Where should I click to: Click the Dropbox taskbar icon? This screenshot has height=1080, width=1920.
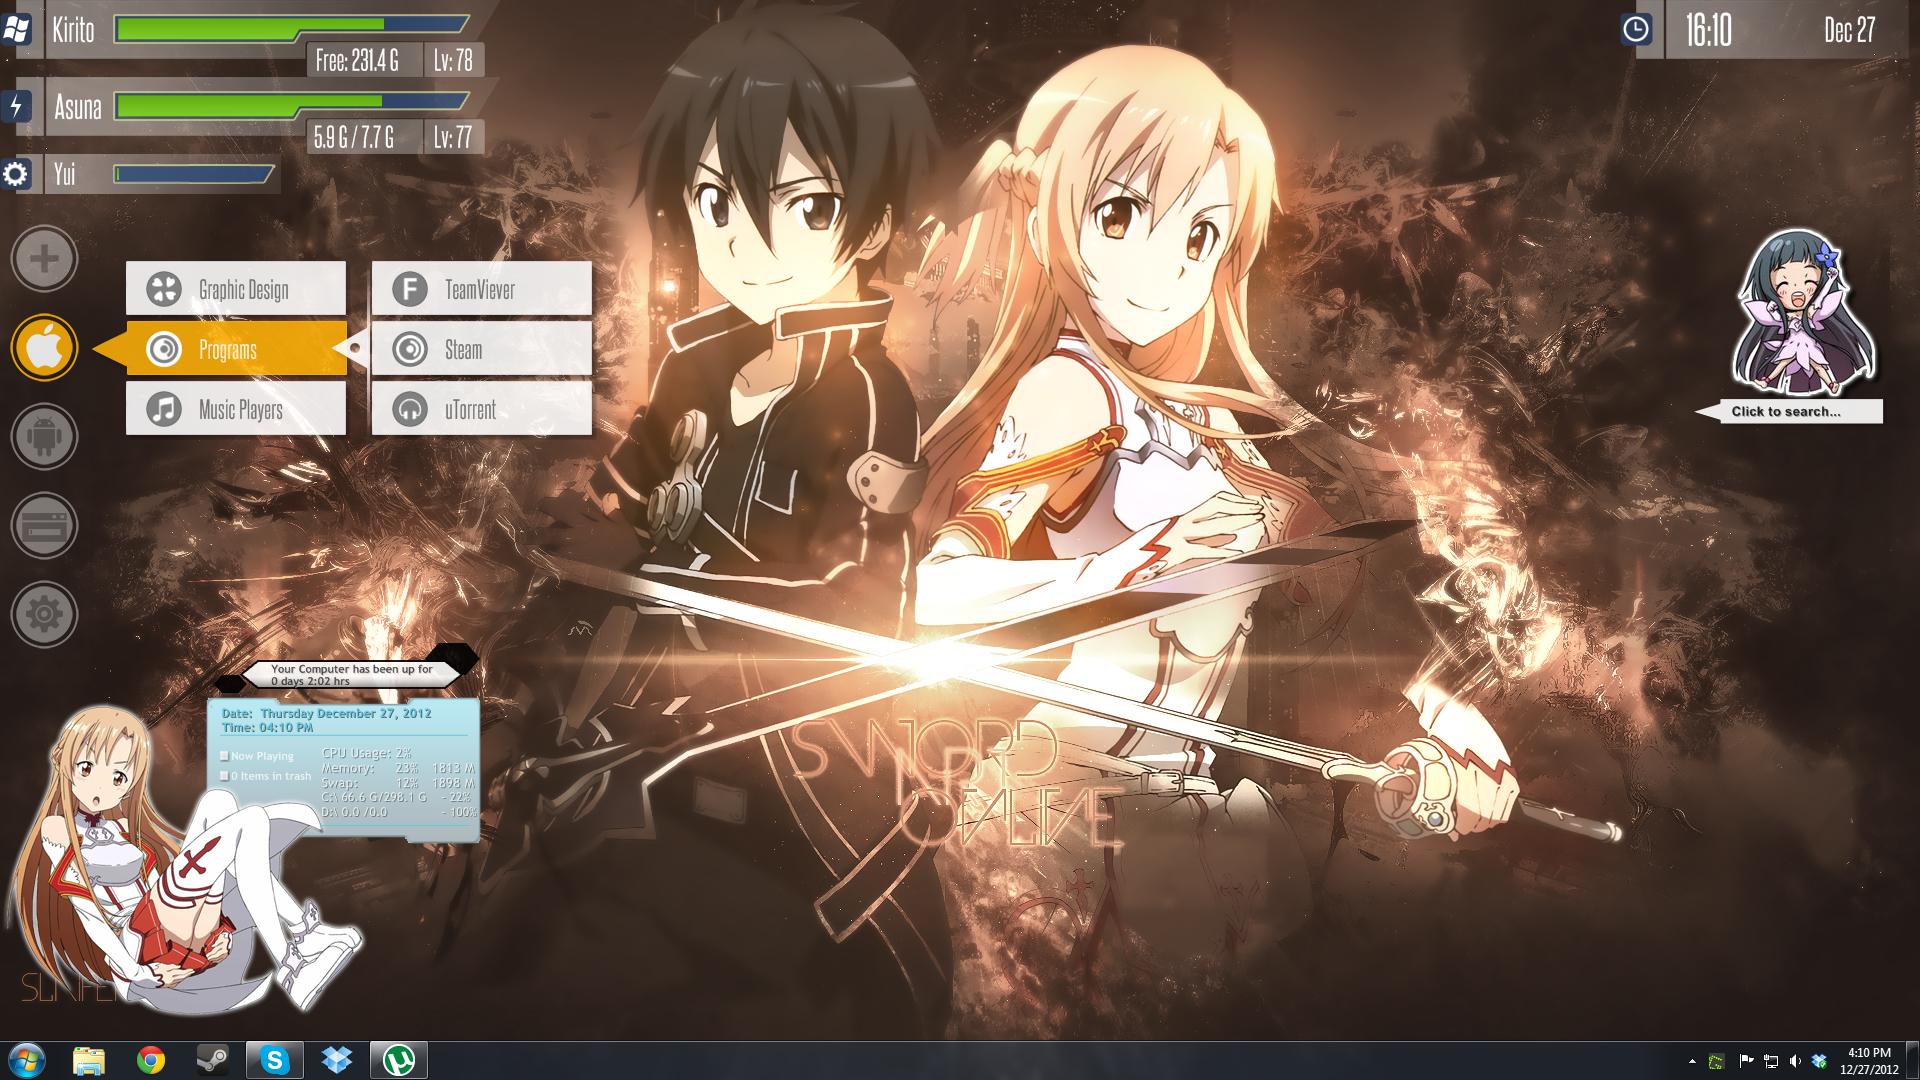pyautogui.click(x=337, y=1059)
